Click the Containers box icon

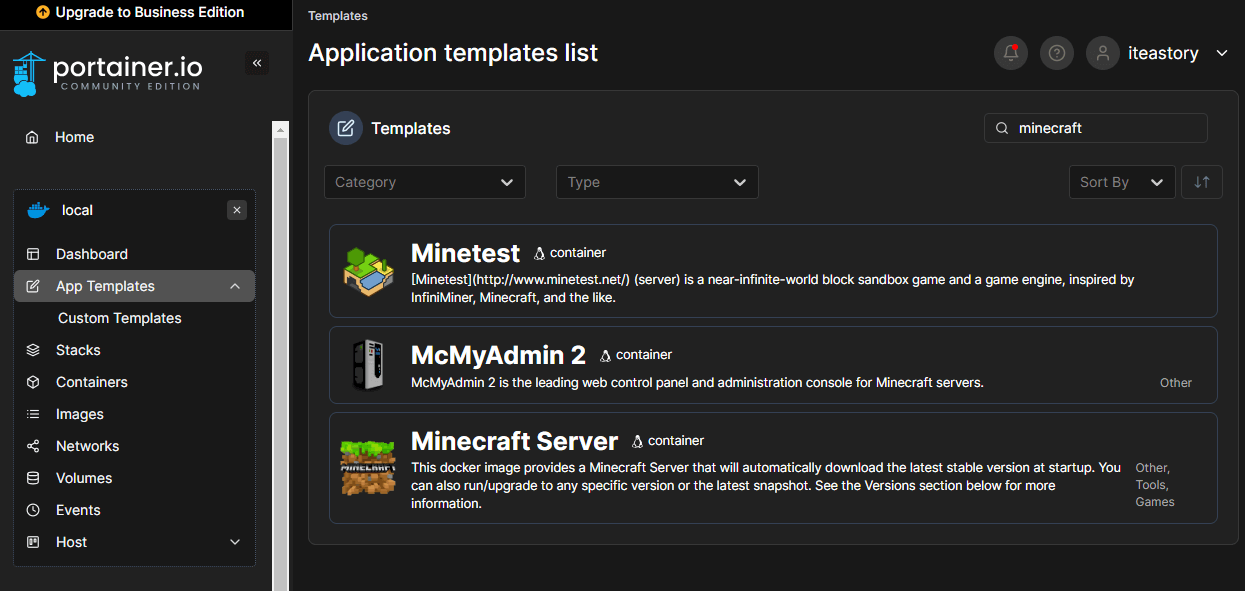tap(33, 382)
